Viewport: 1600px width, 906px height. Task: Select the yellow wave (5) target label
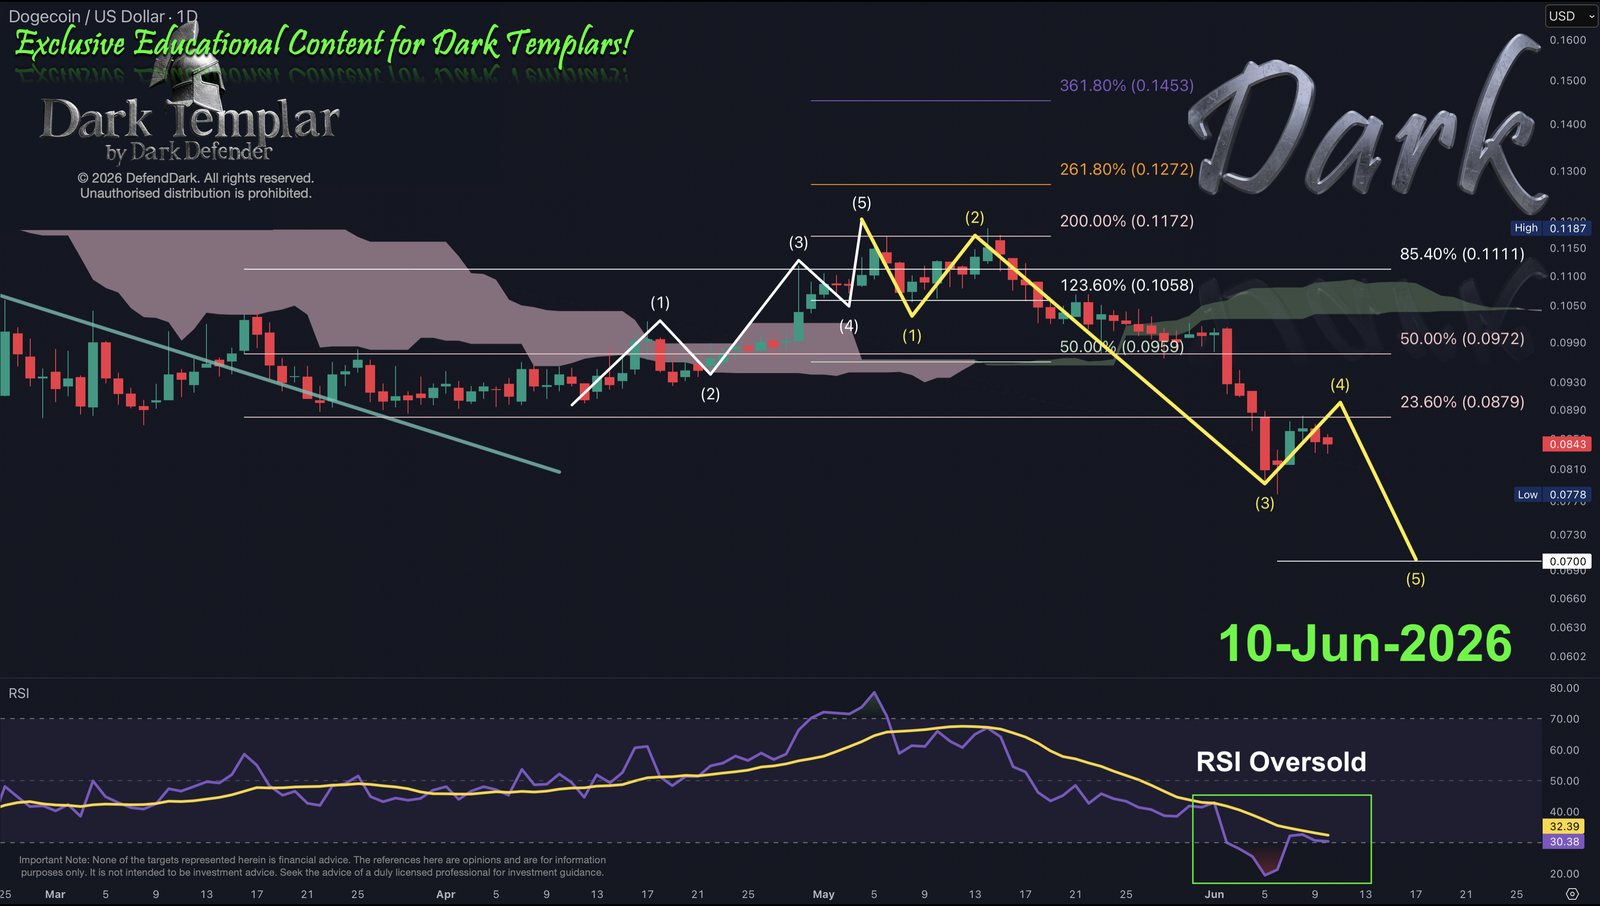click(x=1415, y=579)
